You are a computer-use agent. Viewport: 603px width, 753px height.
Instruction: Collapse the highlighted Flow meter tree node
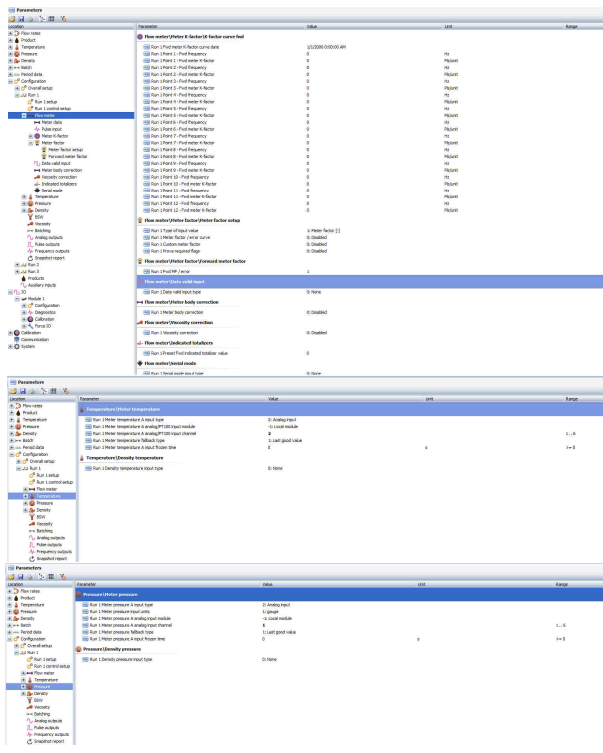pos(24,116)
